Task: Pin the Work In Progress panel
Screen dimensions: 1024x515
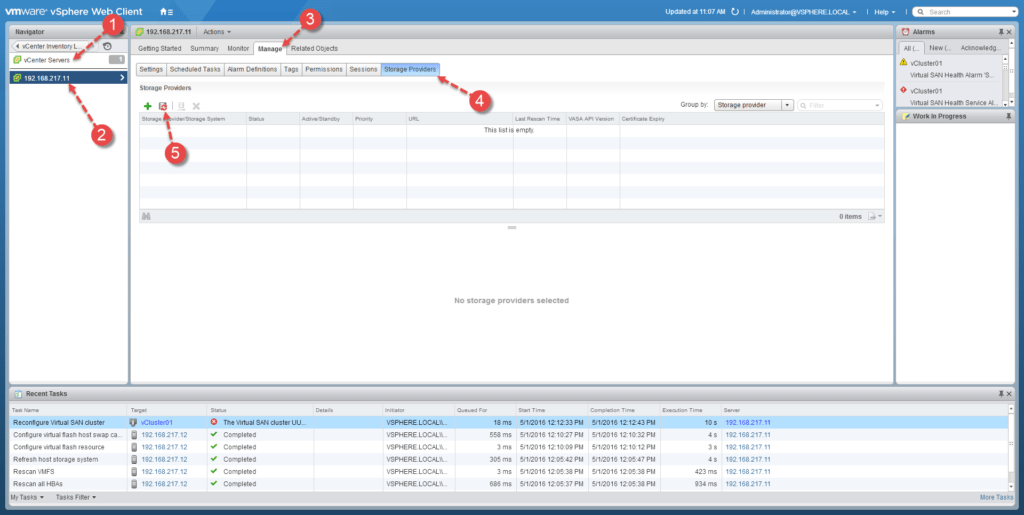Action: click(x=1009, y=116)
